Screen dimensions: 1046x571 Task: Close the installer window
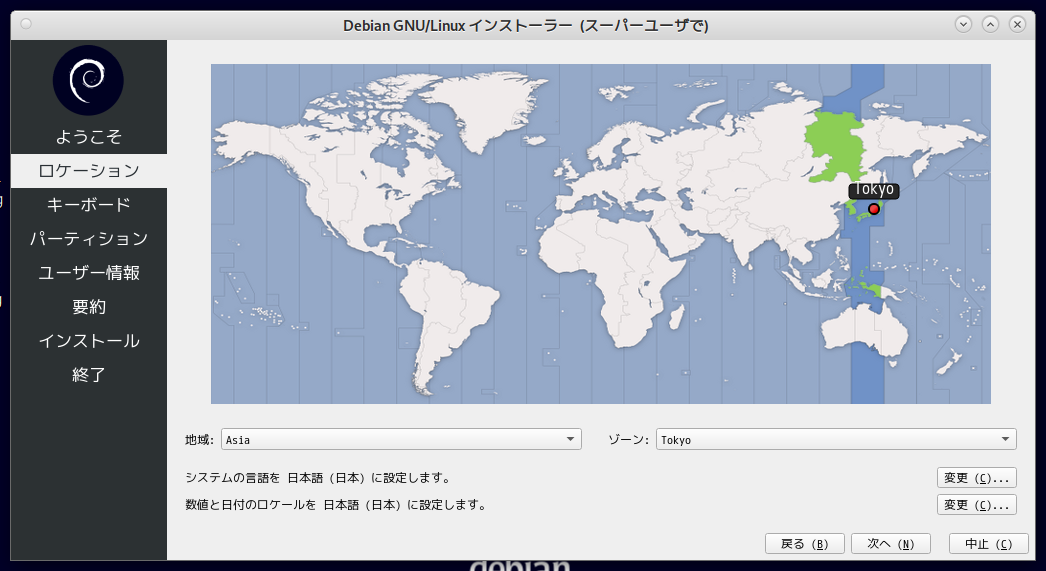[1017, 25]
